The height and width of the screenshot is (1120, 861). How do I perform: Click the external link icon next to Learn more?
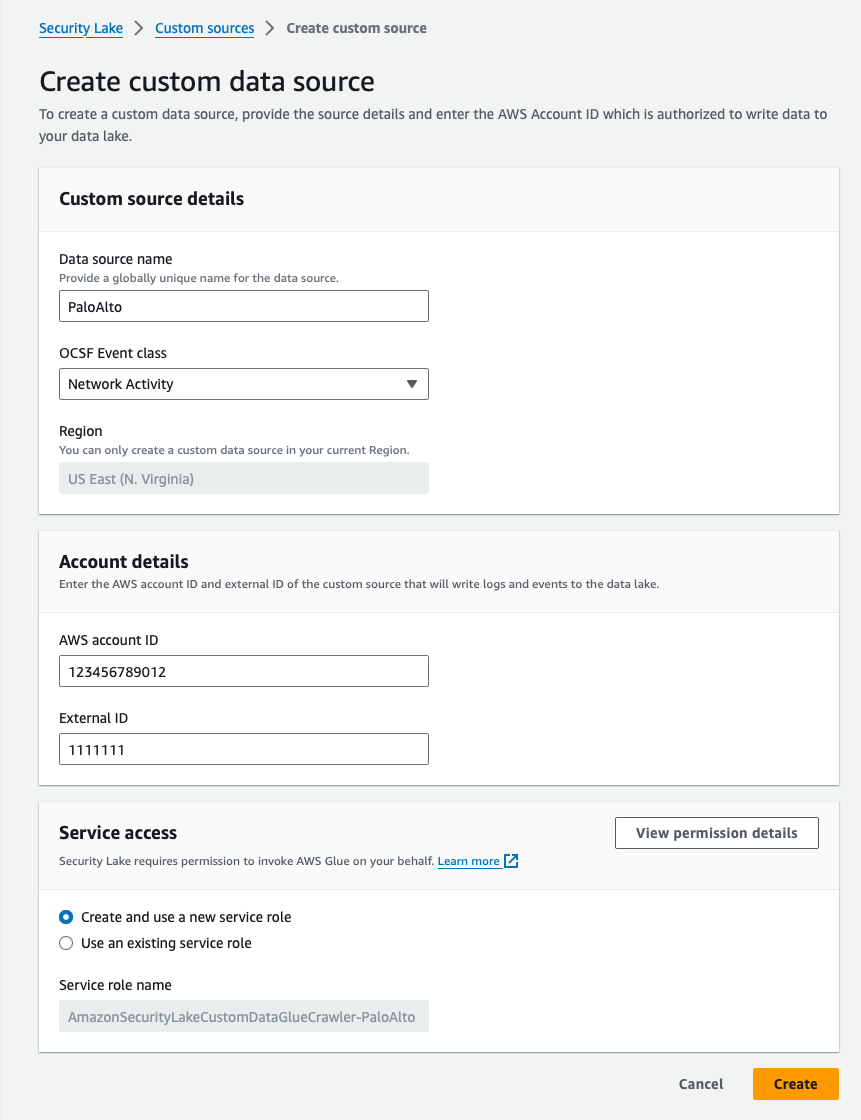tap(511, 861)
